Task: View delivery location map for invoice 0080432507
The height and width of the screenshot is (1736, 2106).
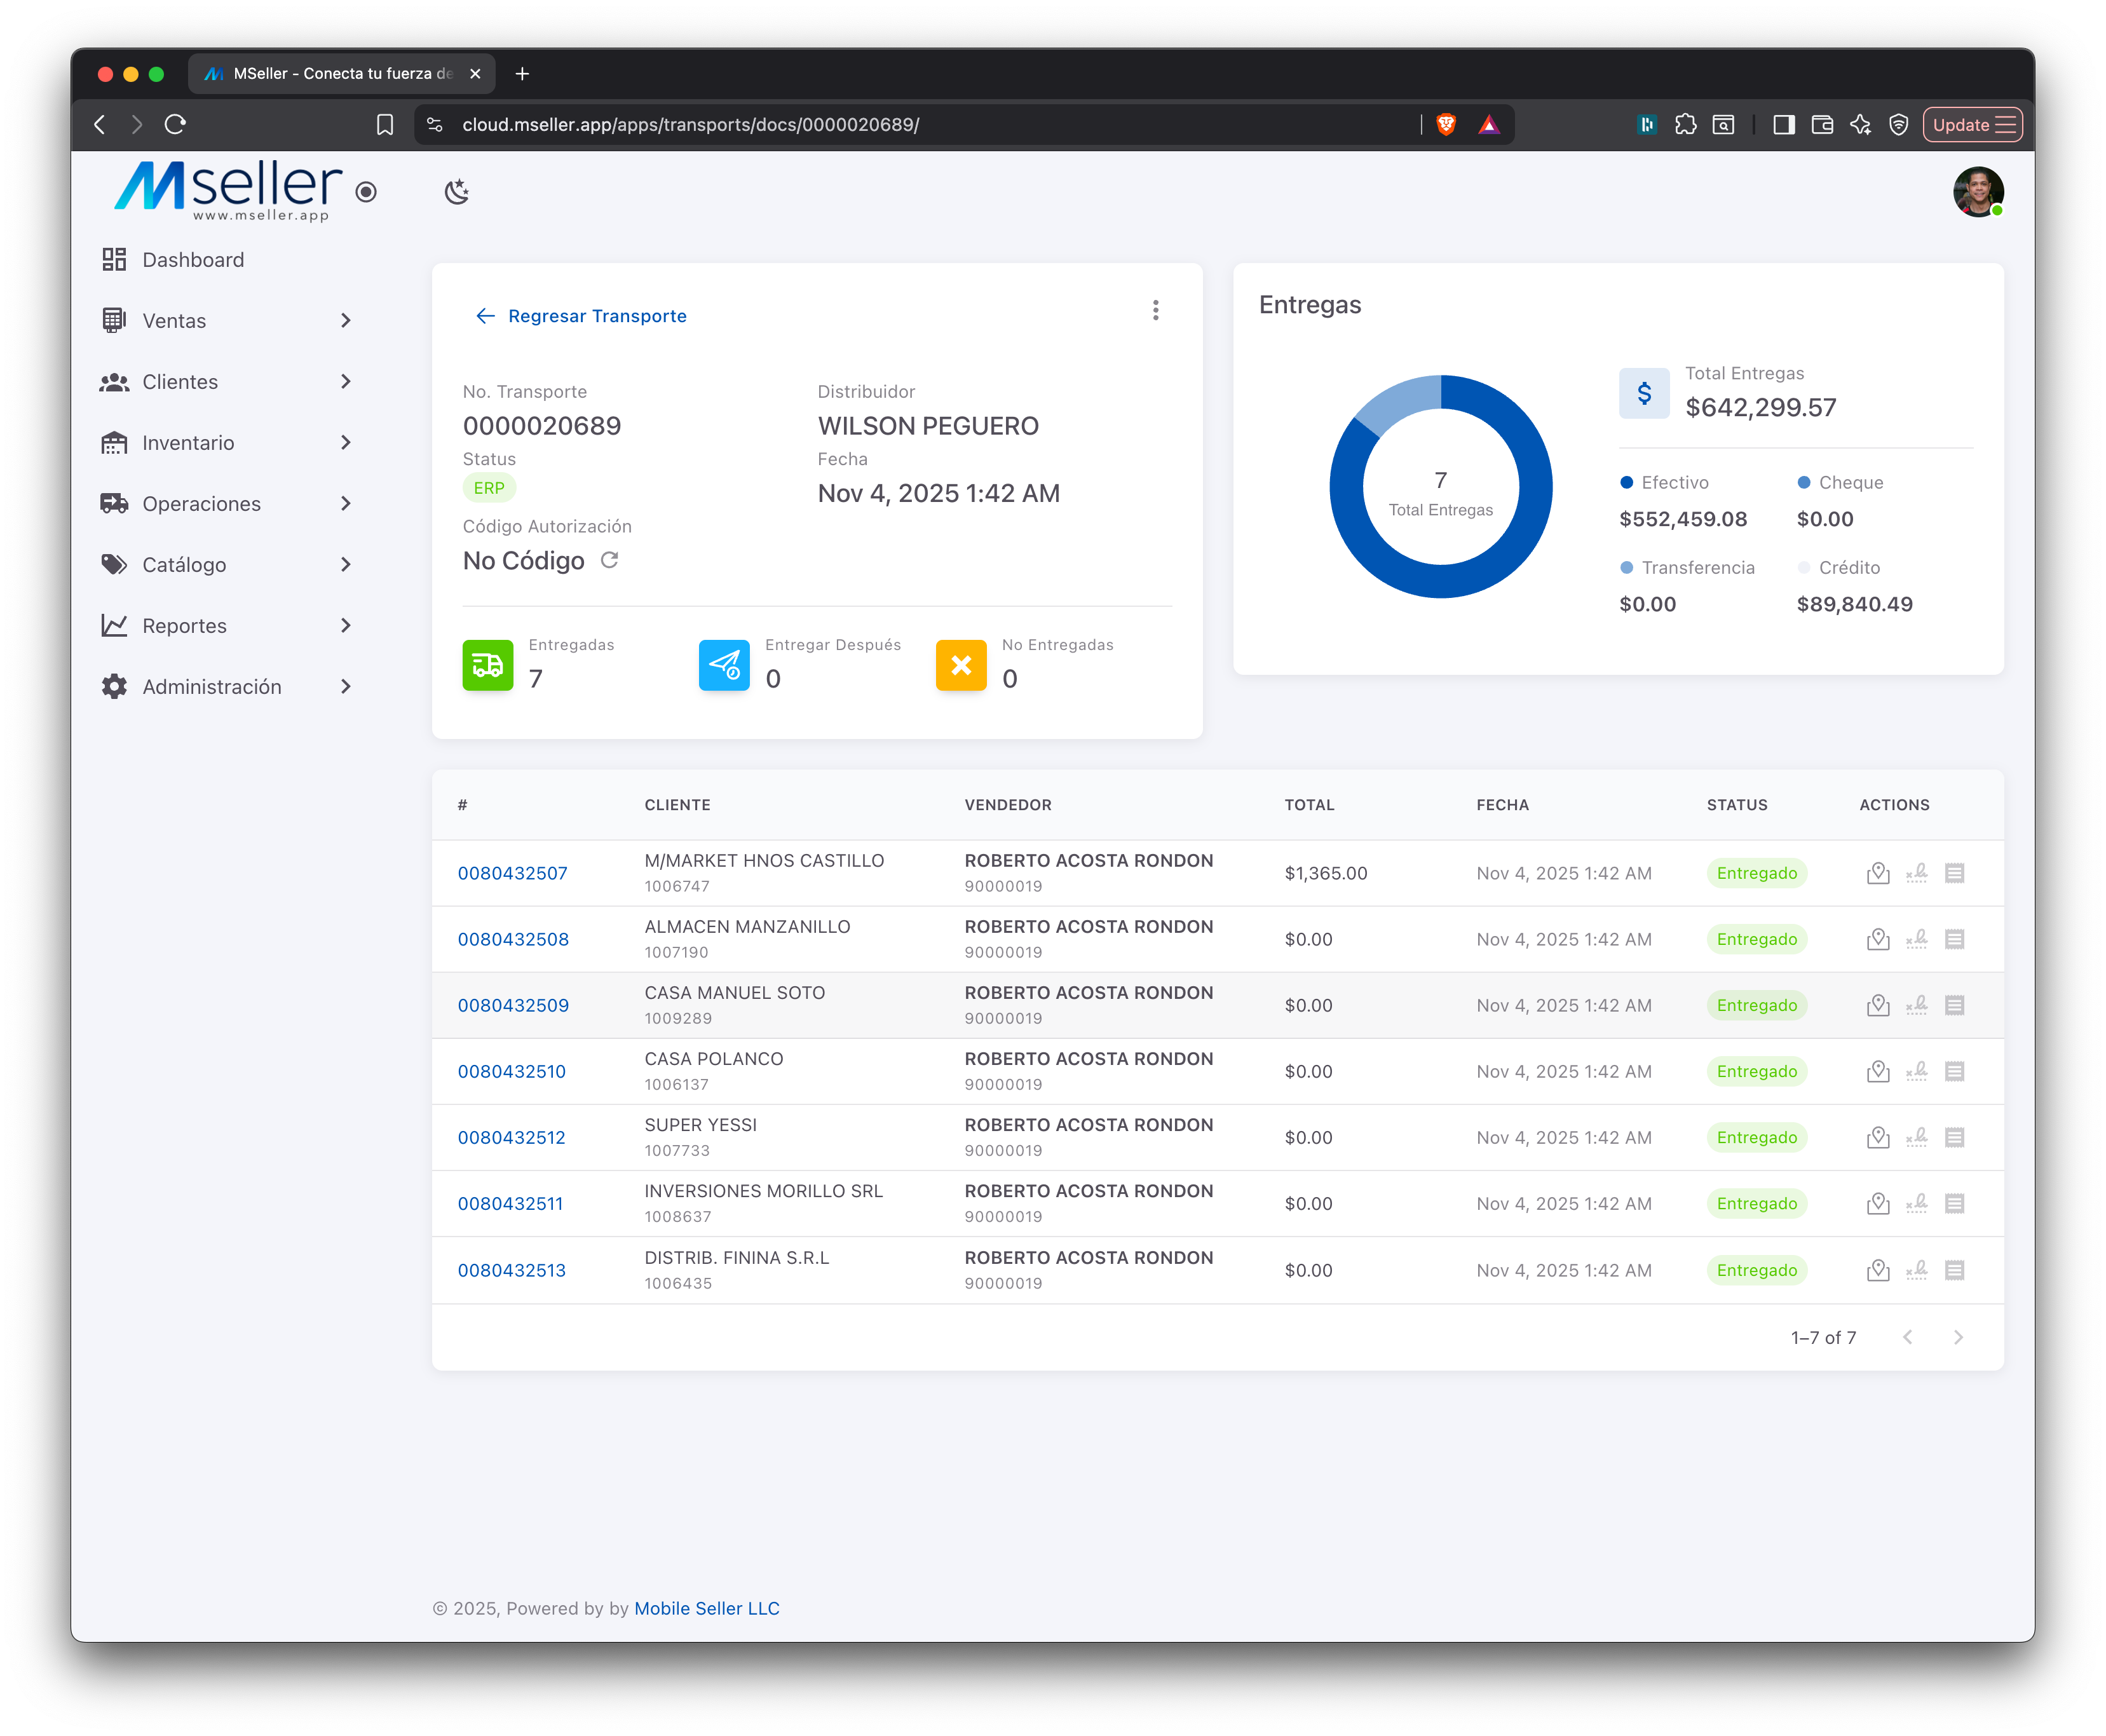Action: 1878,872
